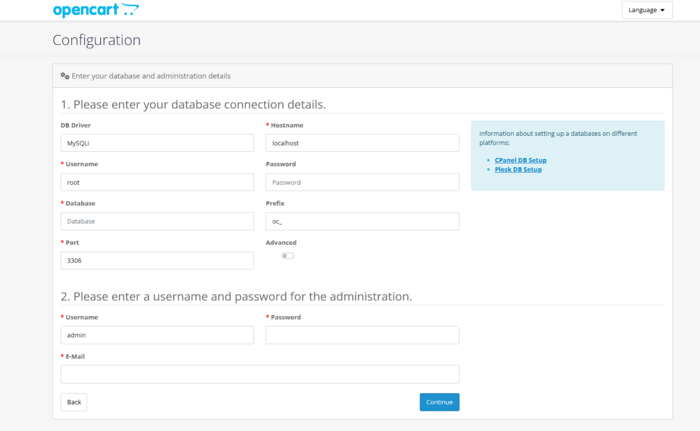Click the Continue button
Image resolution: width=700 pixels, height=431 pixels.
(x=439, y=402)
